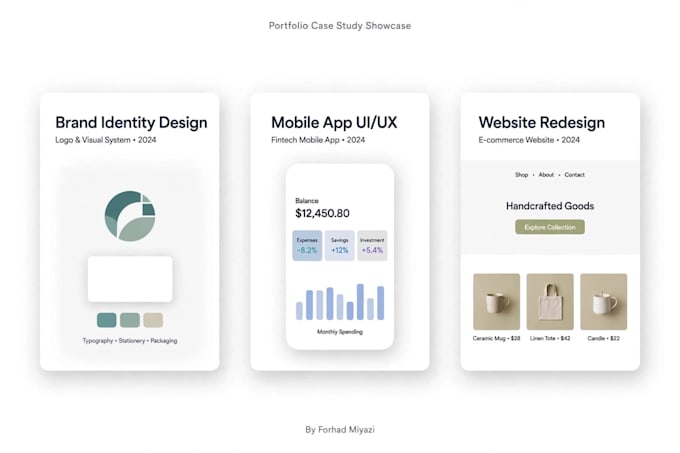
Task: Open the Mobile App UI/UX title
Action: 334,122
